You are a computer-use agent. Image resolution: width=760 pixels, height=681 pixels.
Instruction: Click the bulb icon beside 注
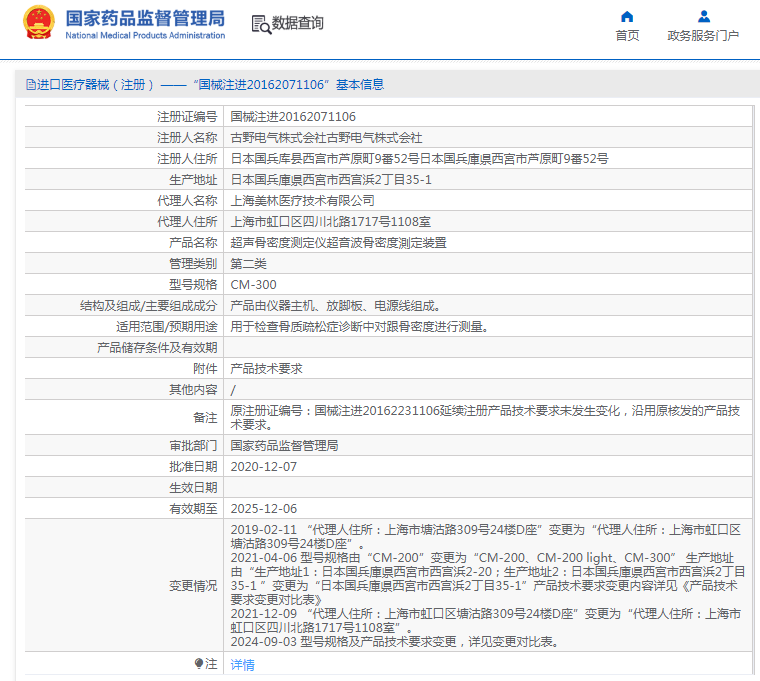pos(199,663)
